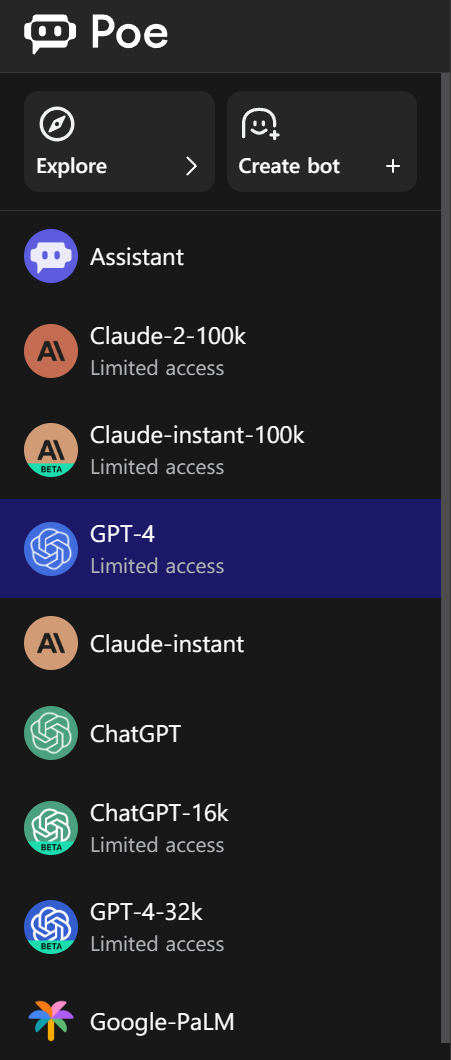Open the Assistant bot conversation
The height and width of the screenshot is (1060, 451).
220,256
